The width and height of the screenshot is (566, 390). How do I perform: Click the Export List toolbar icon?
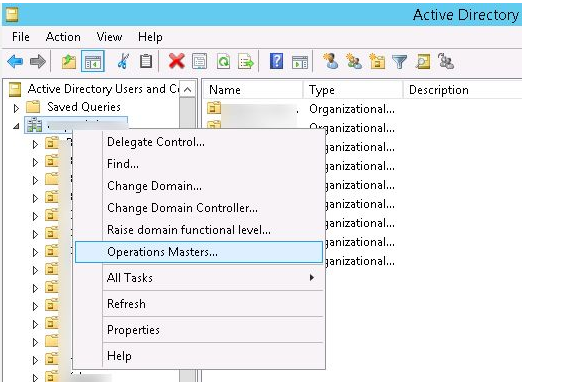pyautogui.click(x=246, y=61)
